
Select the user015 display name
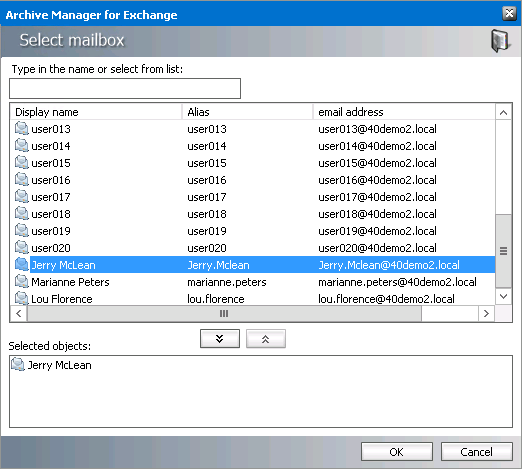click(x=51, y=163)
